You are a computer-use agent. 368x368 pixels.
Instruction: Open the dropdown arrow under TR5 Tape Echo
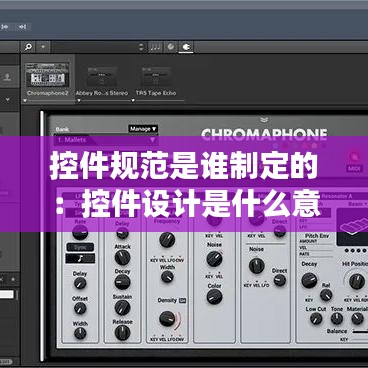[x=133, y=100]
